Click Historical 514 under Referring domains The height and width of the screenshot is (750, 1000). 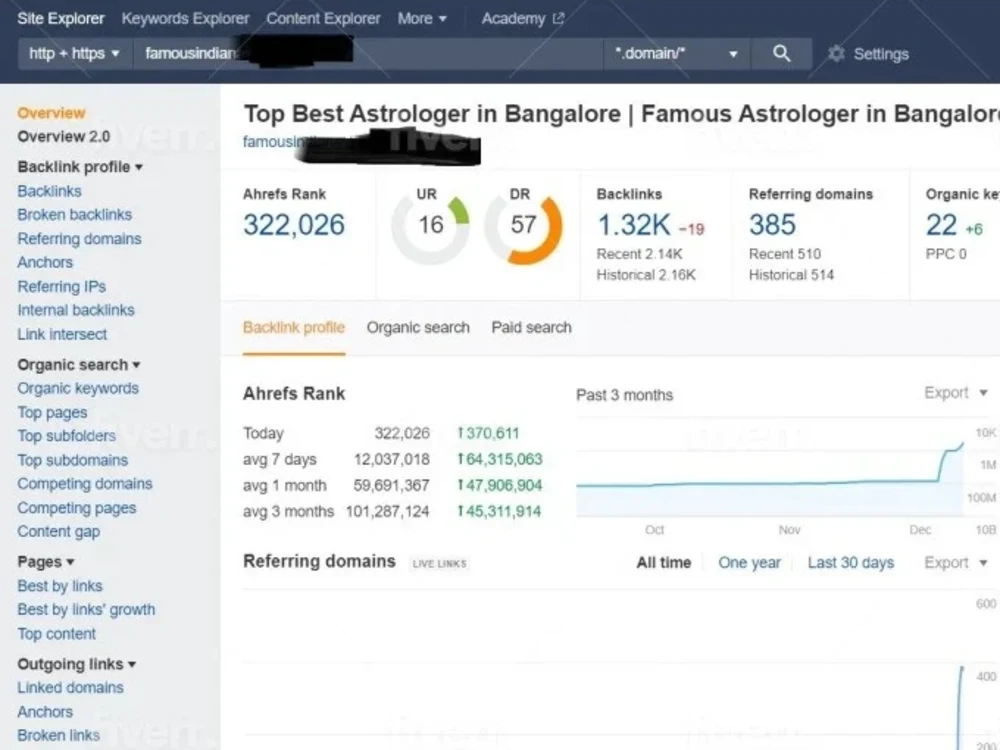coord(791,275)
